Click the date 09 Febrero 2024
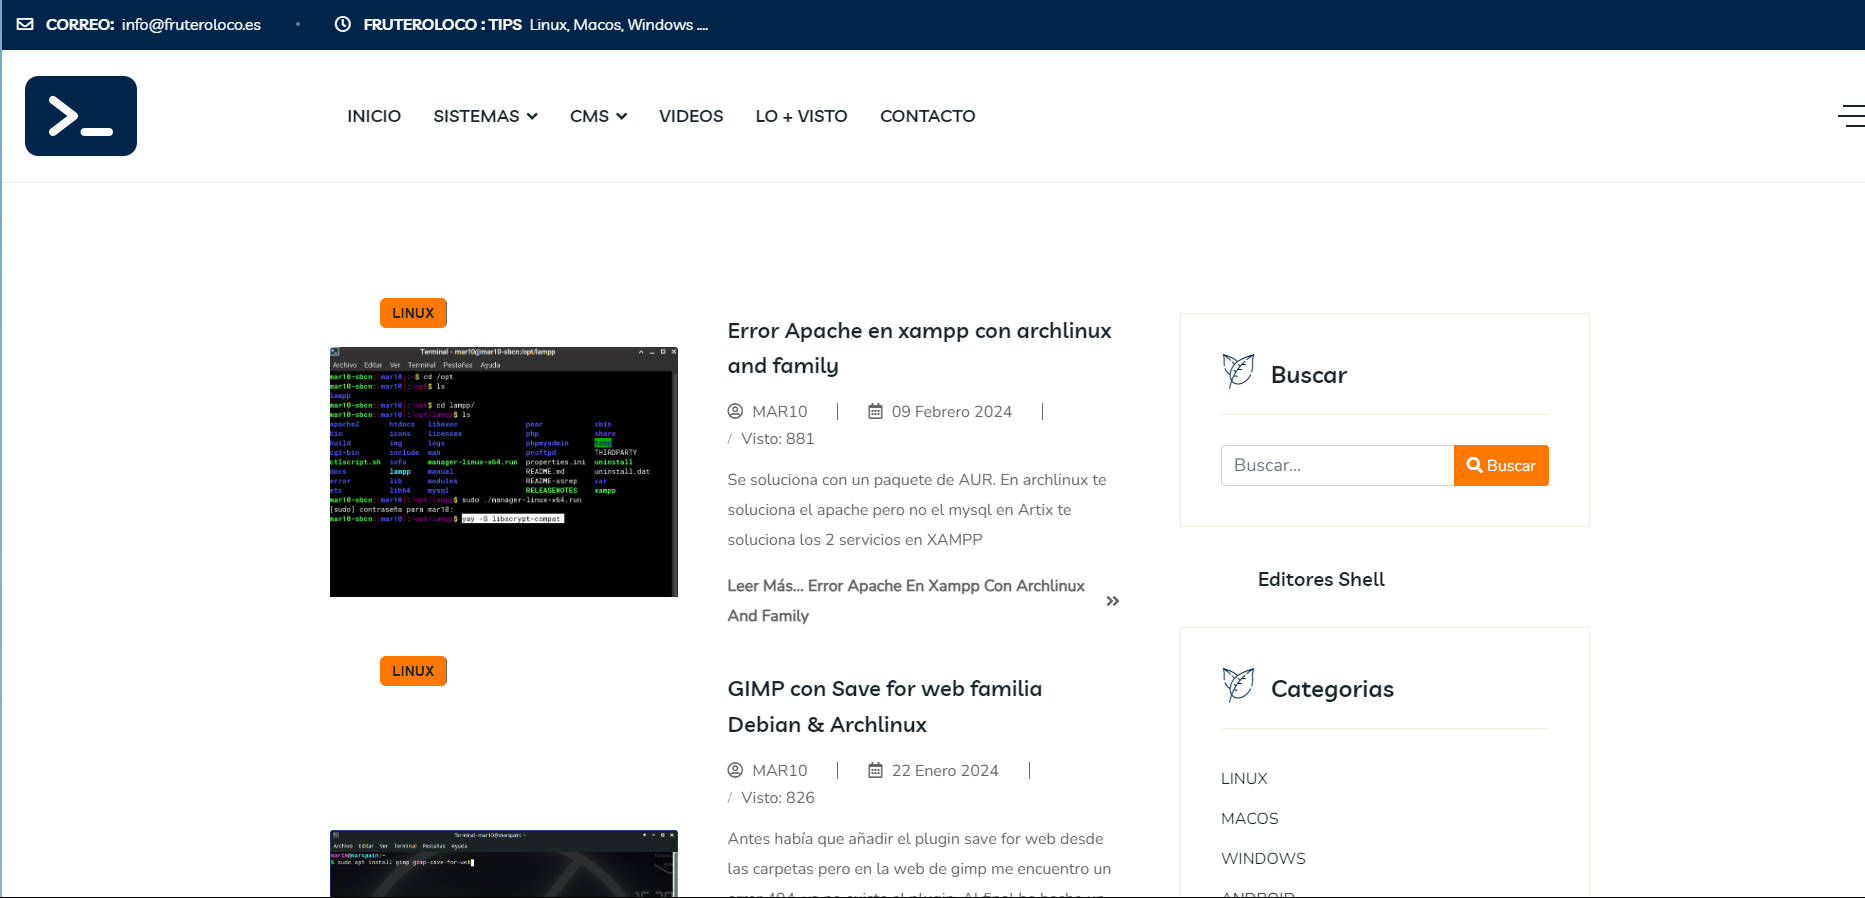 tap(951, 411)
